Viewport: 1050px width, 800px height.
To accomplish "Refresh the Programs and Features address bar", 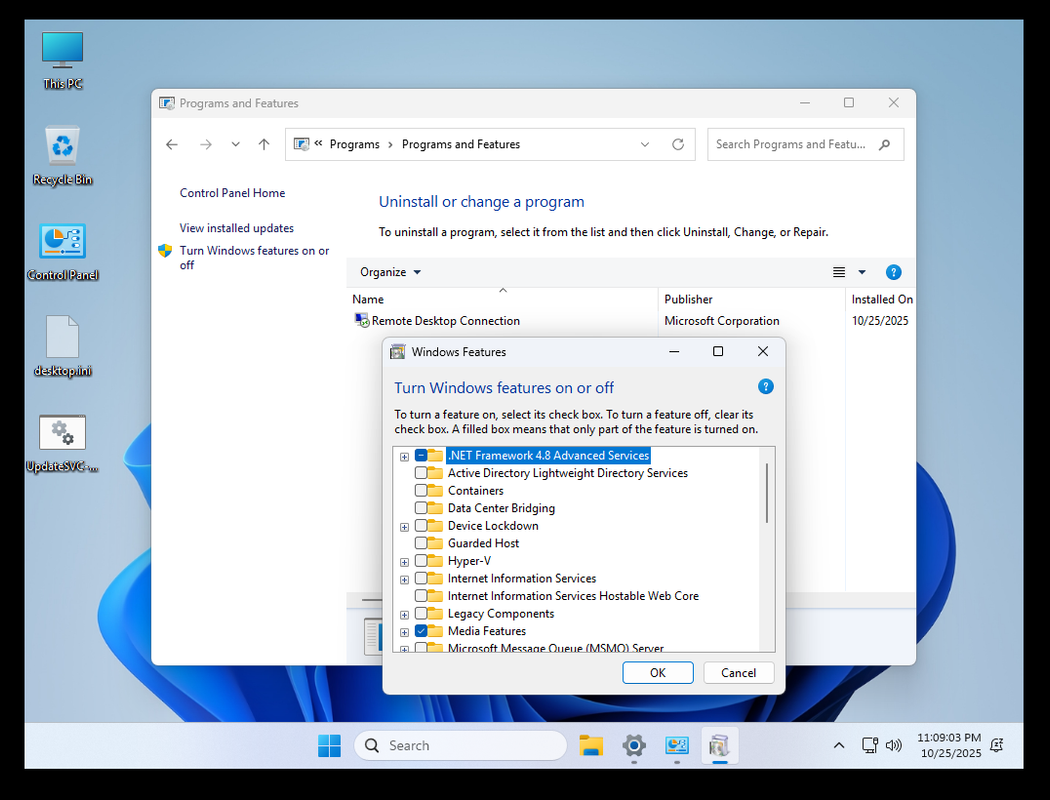I will (x=678, y=144).
